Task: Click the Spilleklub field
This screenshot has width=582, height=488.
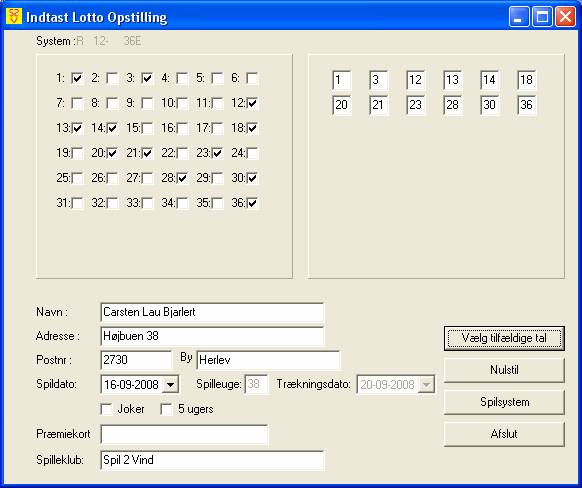Action: click(x=212, y=461)
